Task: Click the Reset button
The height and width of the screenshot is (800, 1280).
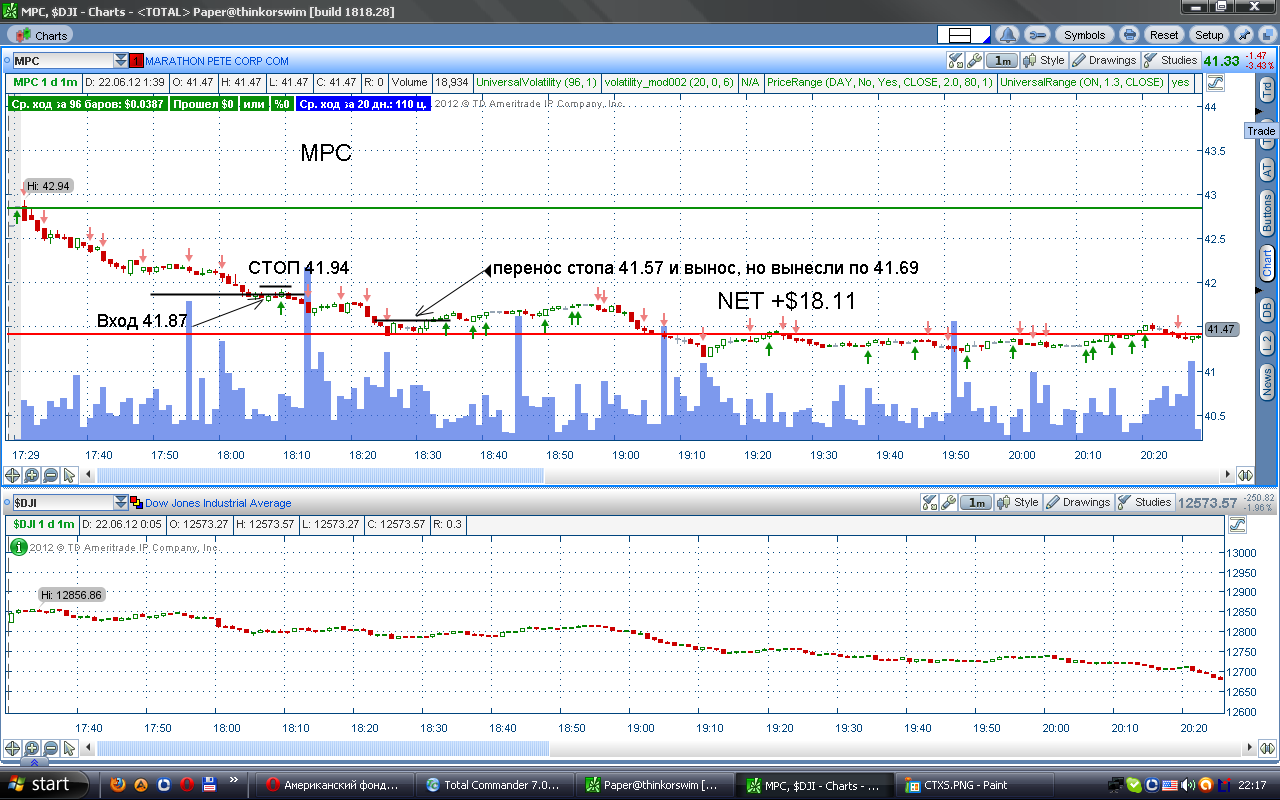Action: pos(1164,34)
